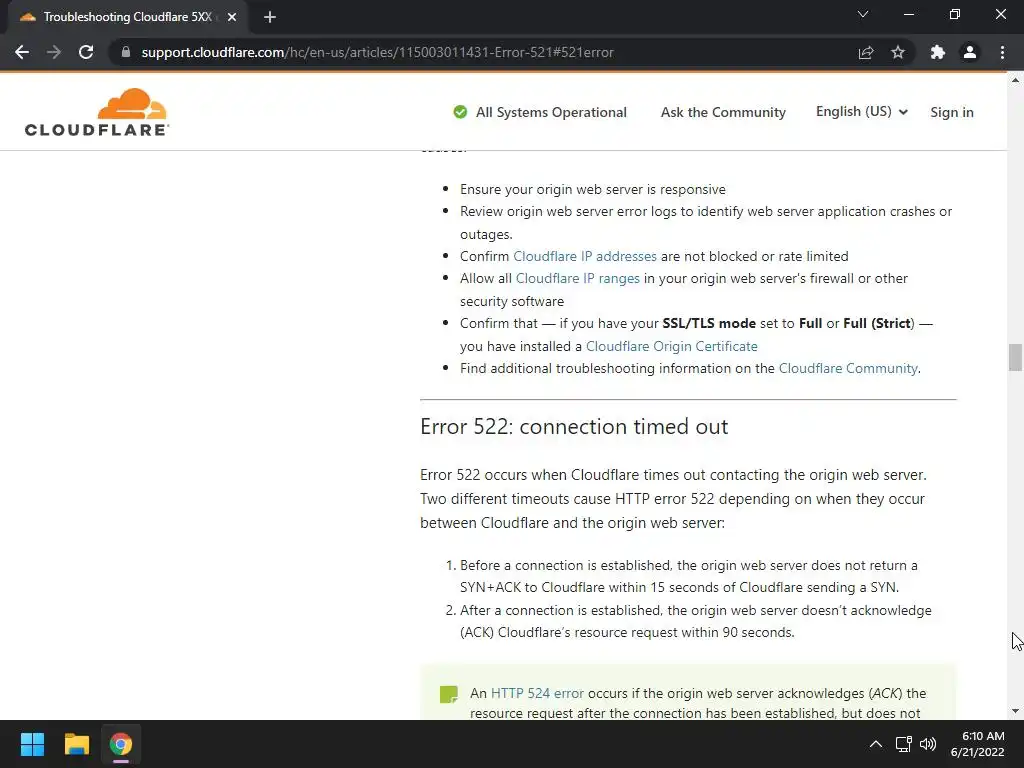Click Sign in
The height and width of the screenshot is (768, 1024).
pyautogui.click(x=952, y=112)
